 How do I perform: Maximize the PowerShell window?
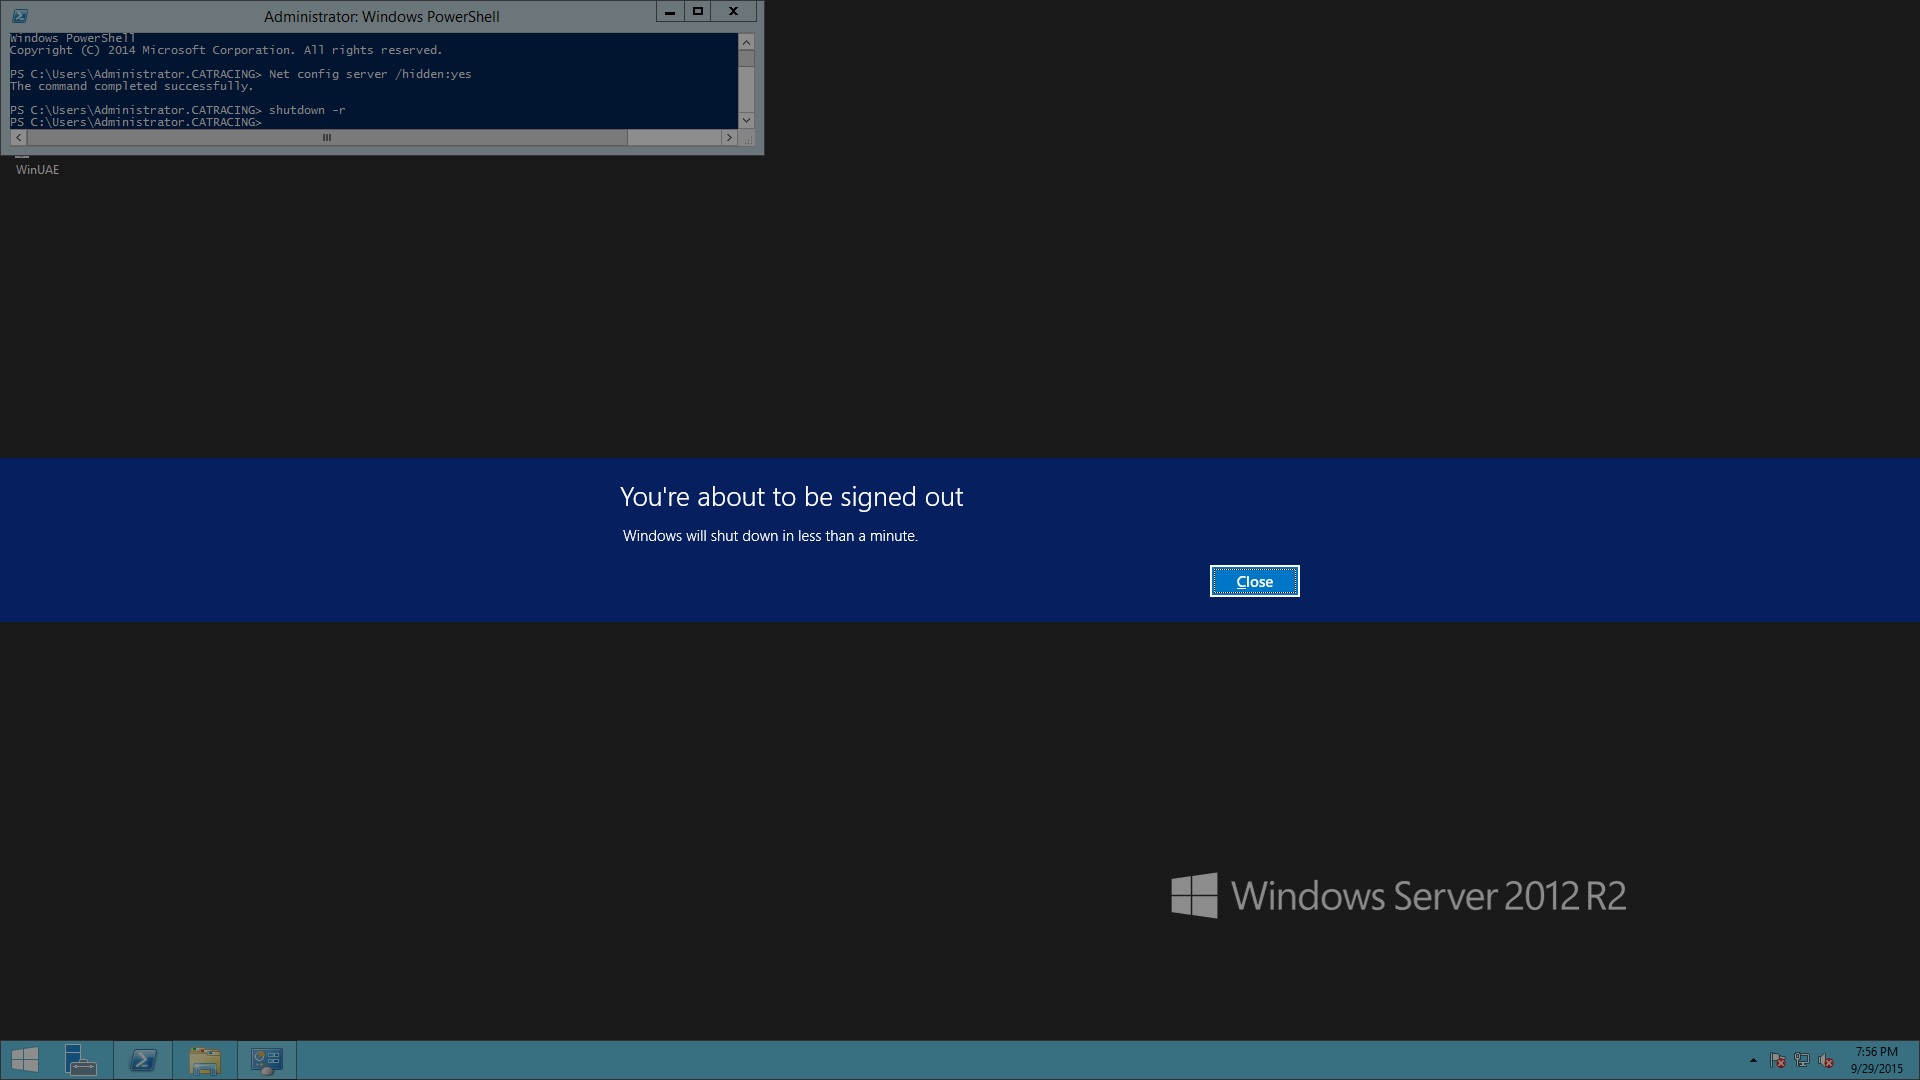[x=698, y=12]
